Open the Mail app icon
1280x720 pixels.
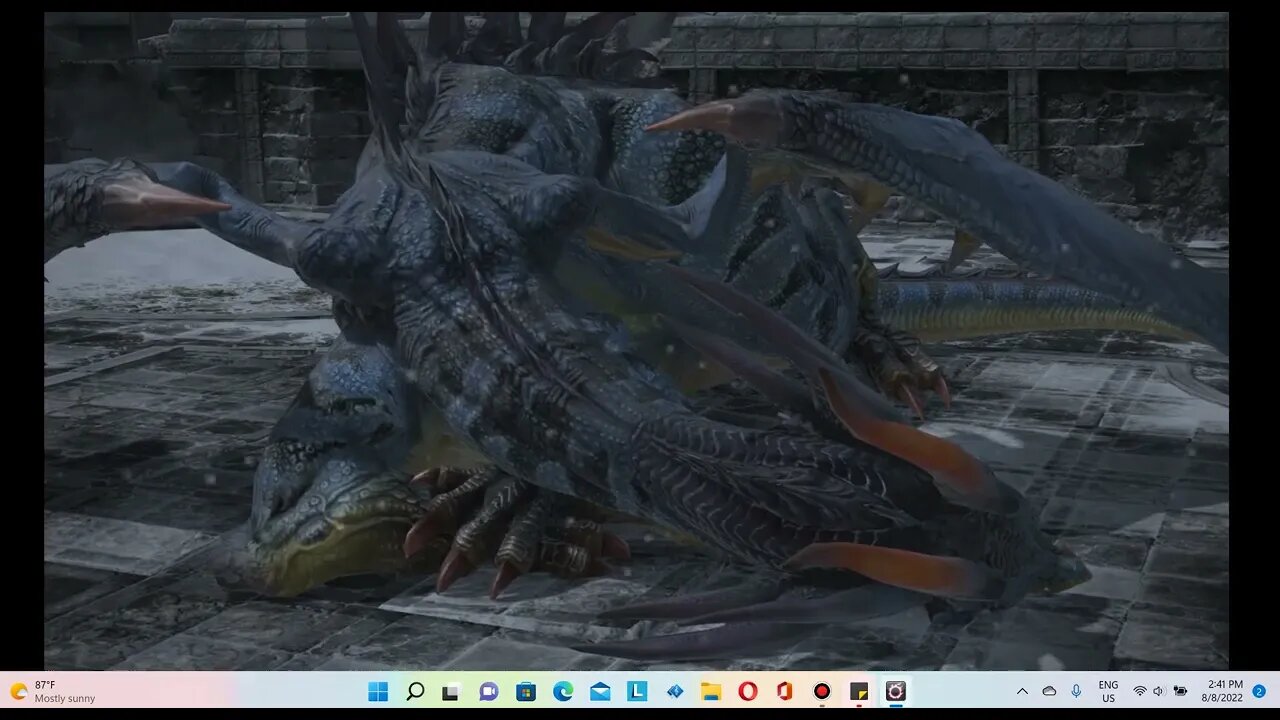point(600,691)
